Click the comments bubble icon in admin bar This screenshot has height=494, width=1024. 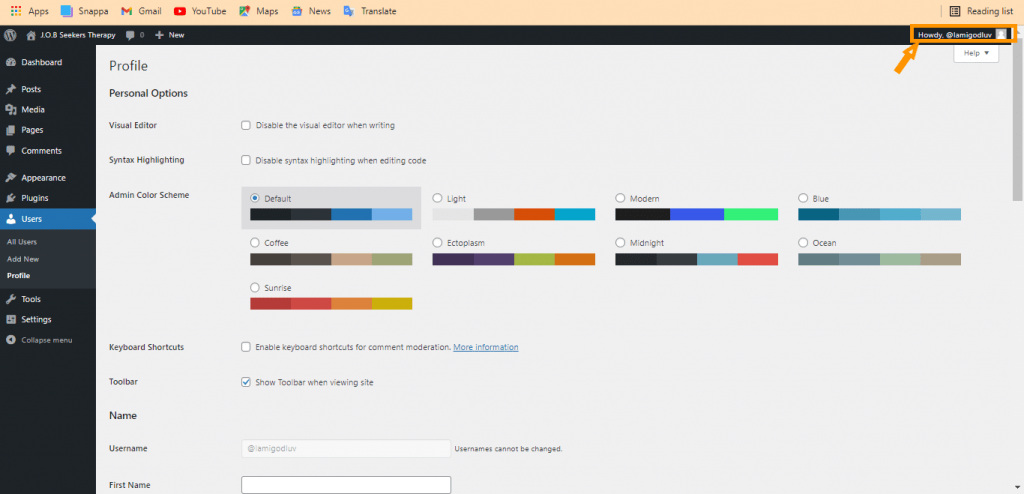130,35
